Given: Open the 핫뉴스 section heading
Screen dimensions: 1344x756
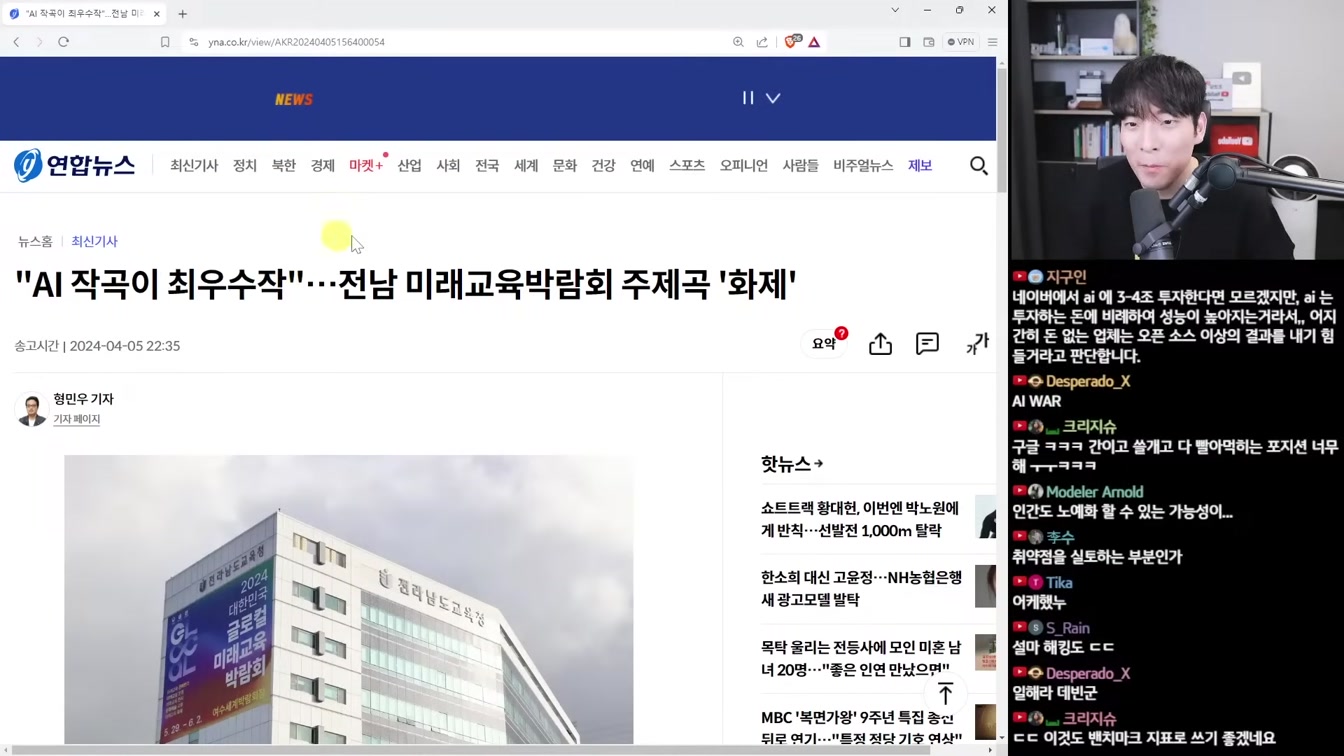Looking at the screenshot, I should coord(792,464).
